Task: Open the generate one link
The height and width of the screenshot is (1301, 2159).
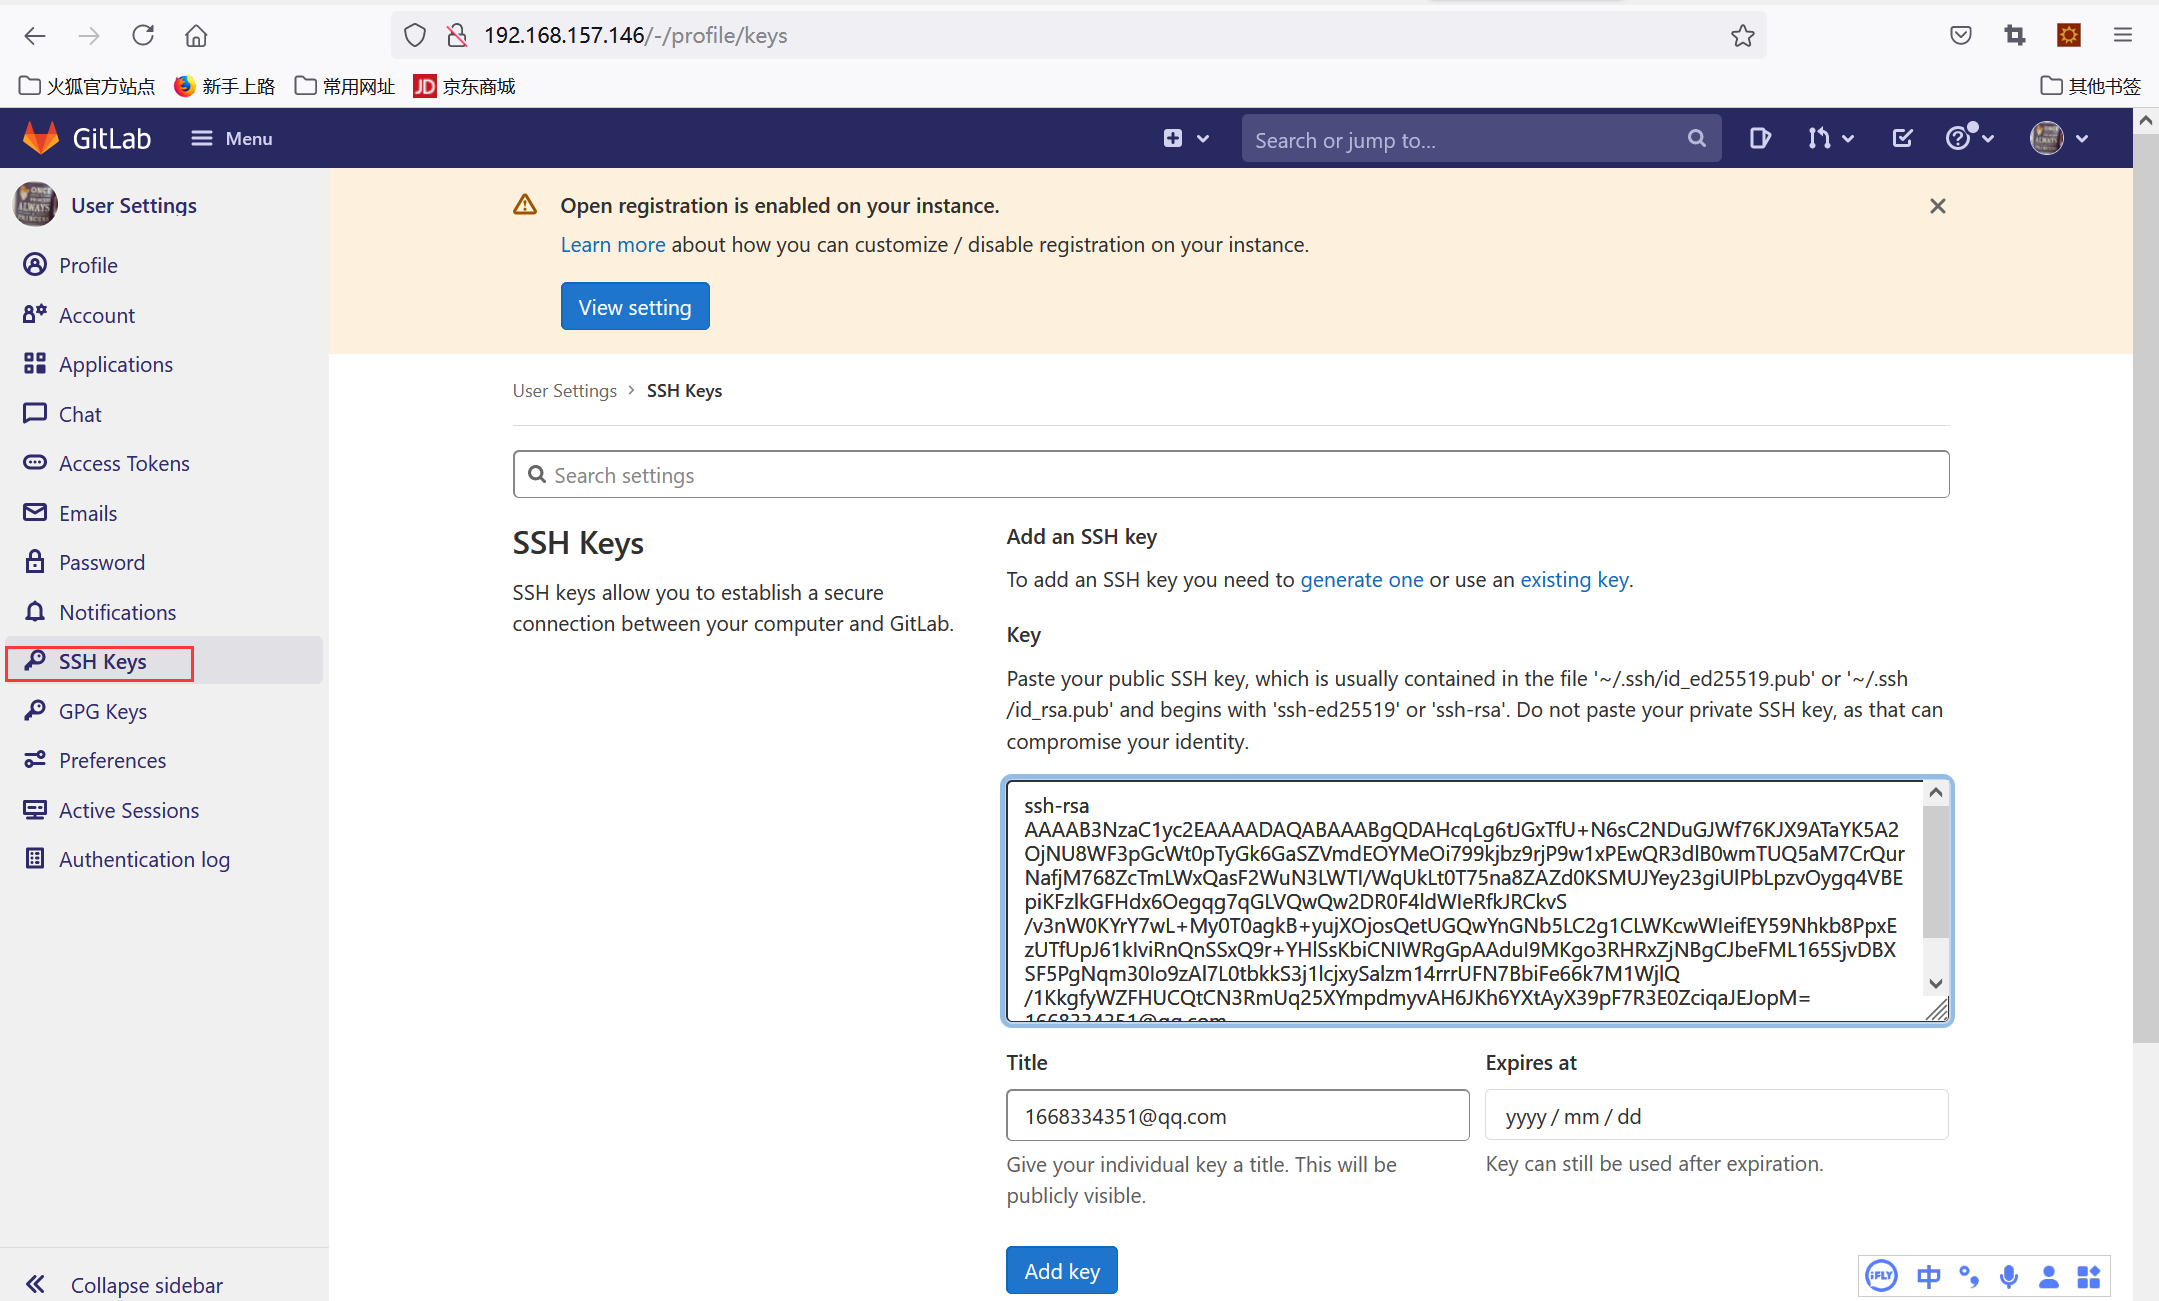Action: pos(1361,580)
